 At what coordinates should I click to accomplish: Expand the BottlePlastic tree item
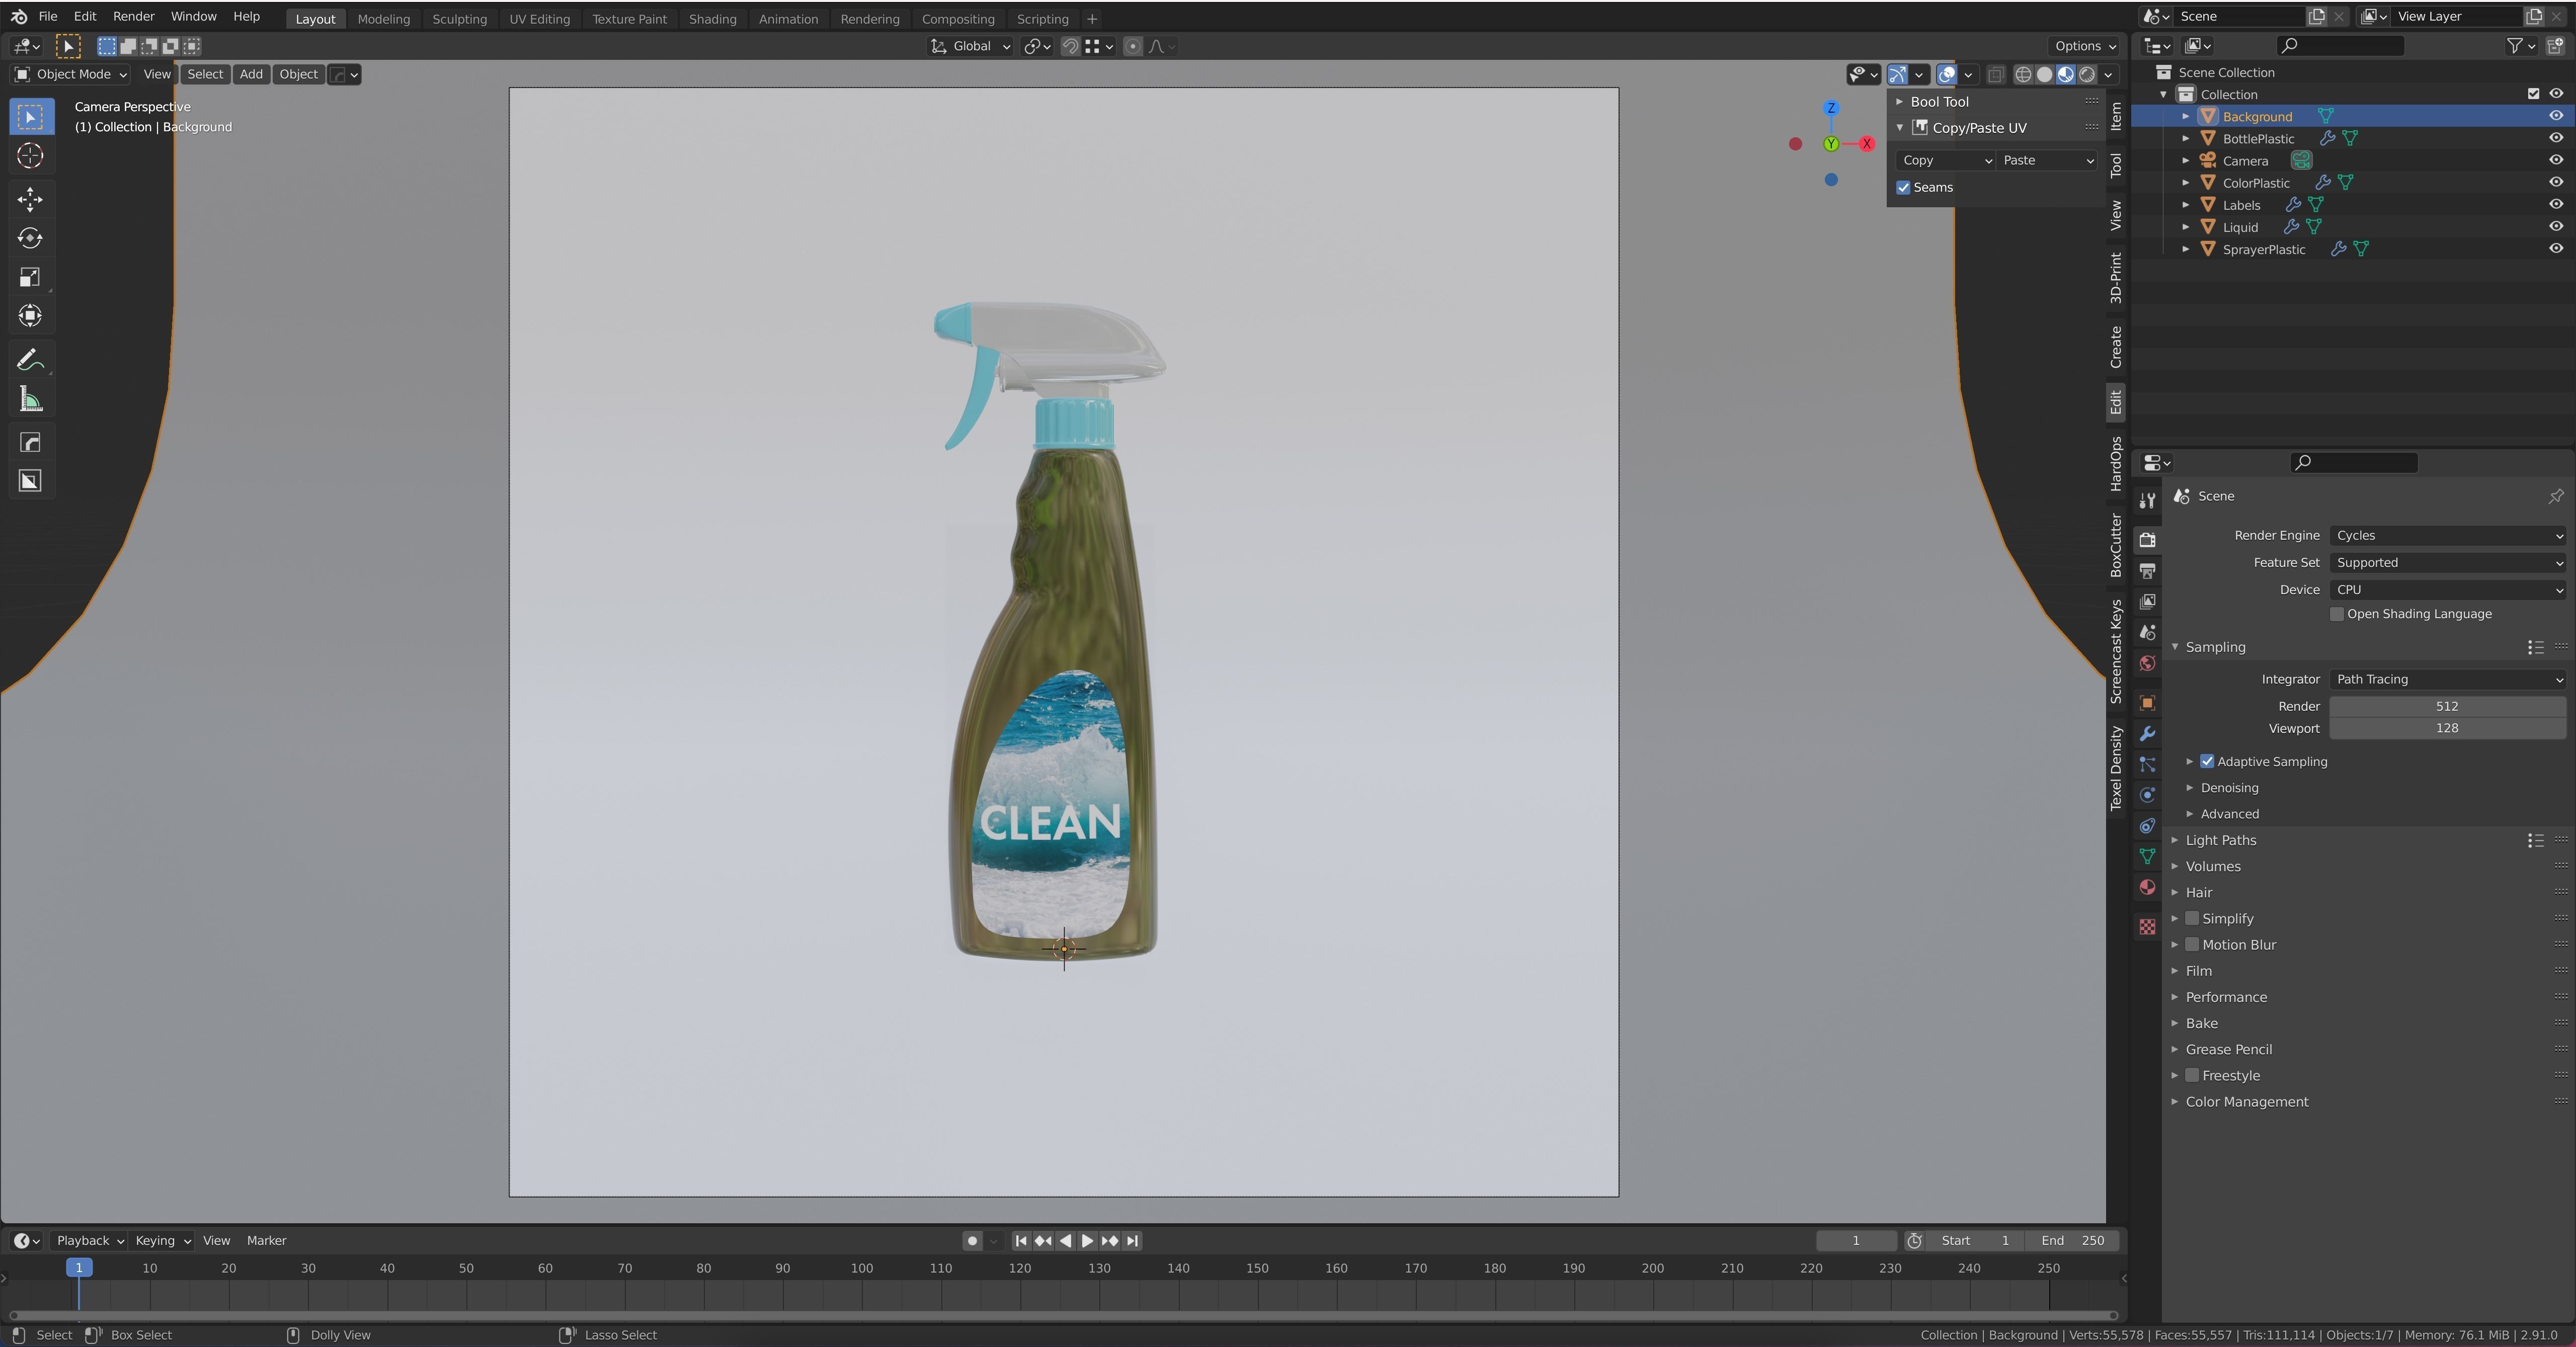2185,139
